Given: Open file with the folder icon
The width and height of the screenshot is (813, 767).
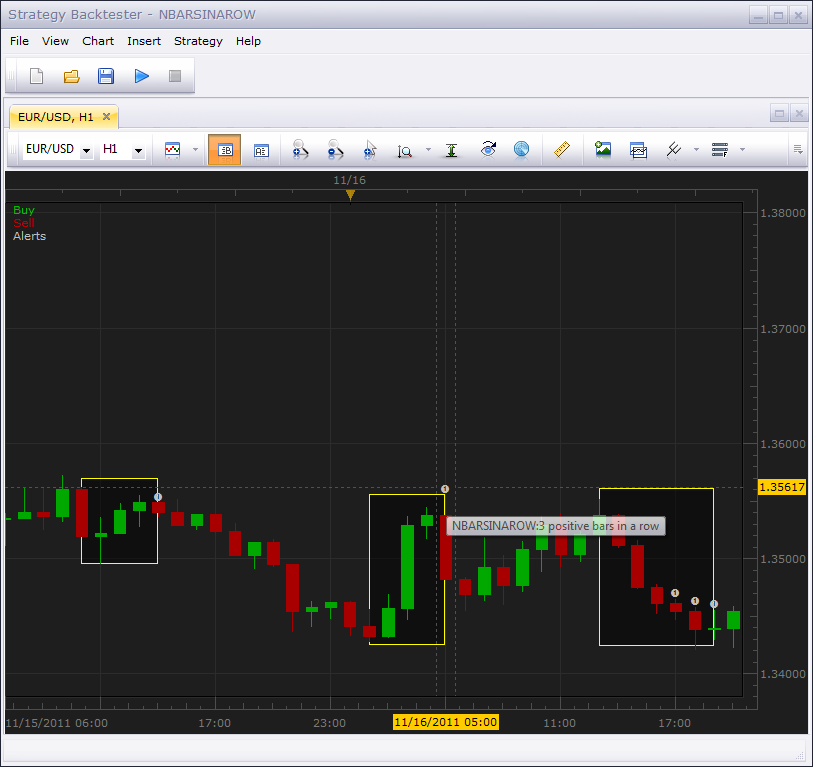Looking at the screenshot, I should 72,76.
